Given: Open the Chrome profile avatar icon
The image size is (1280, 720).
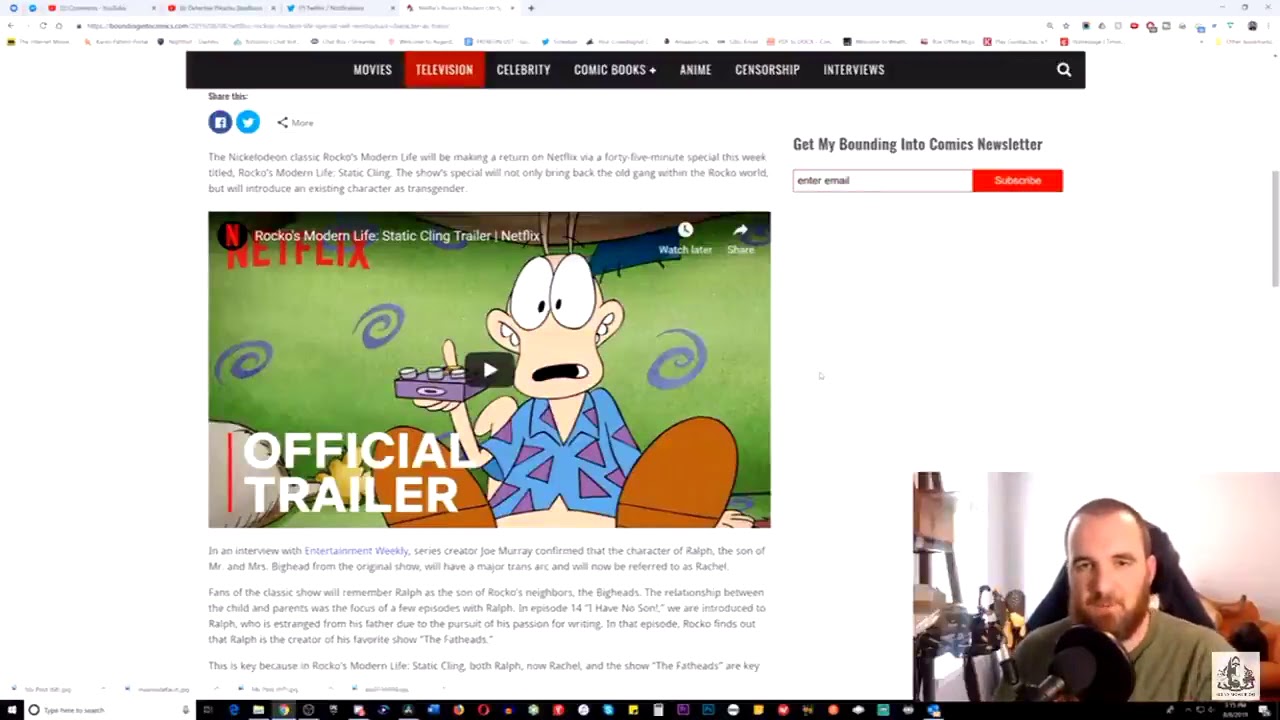Looking at the screenshot, I should (1252, 26).
